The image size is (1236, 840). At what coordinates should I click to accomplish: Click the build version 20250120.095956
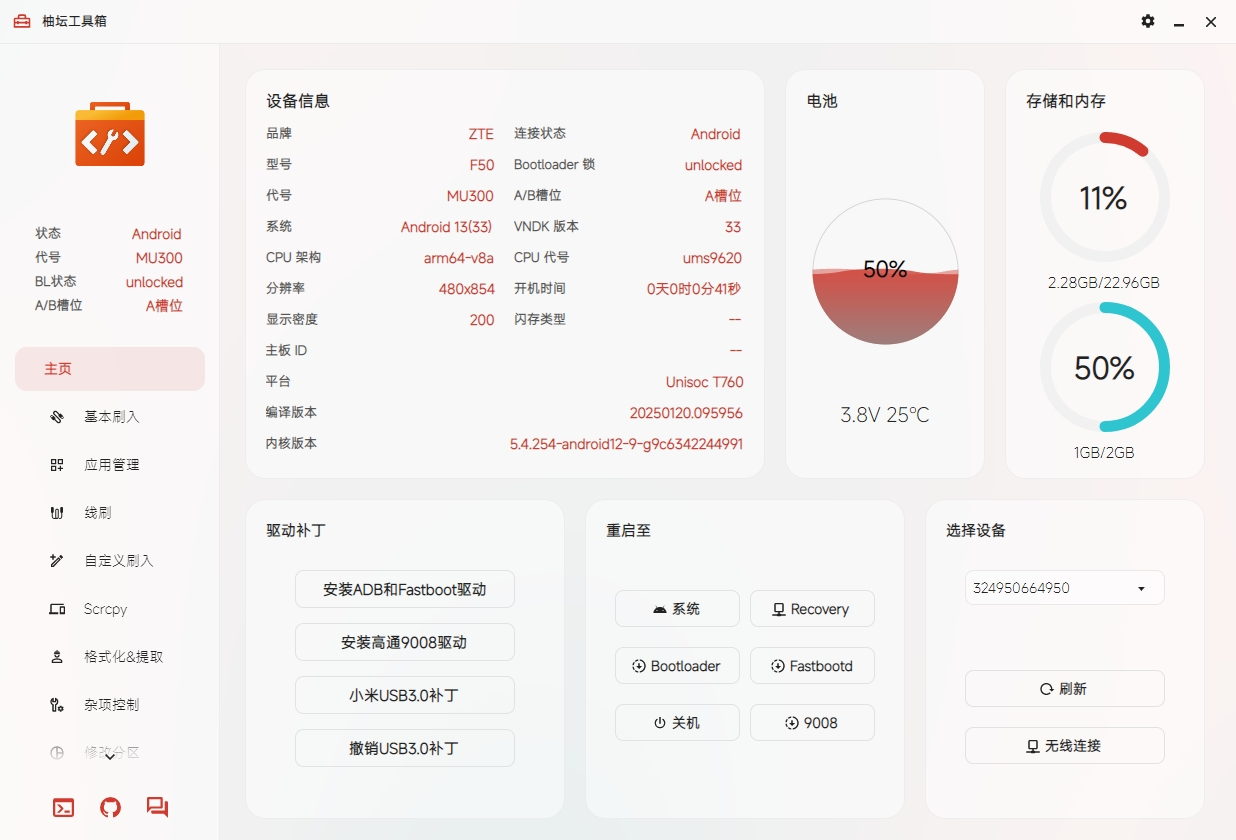pos(686,413)
